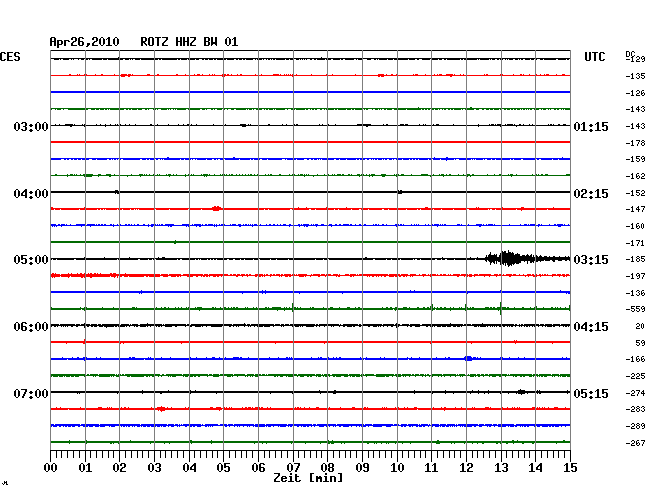Click the 03 minute axis tick label
Screen dimensions: 650x494
154,468
